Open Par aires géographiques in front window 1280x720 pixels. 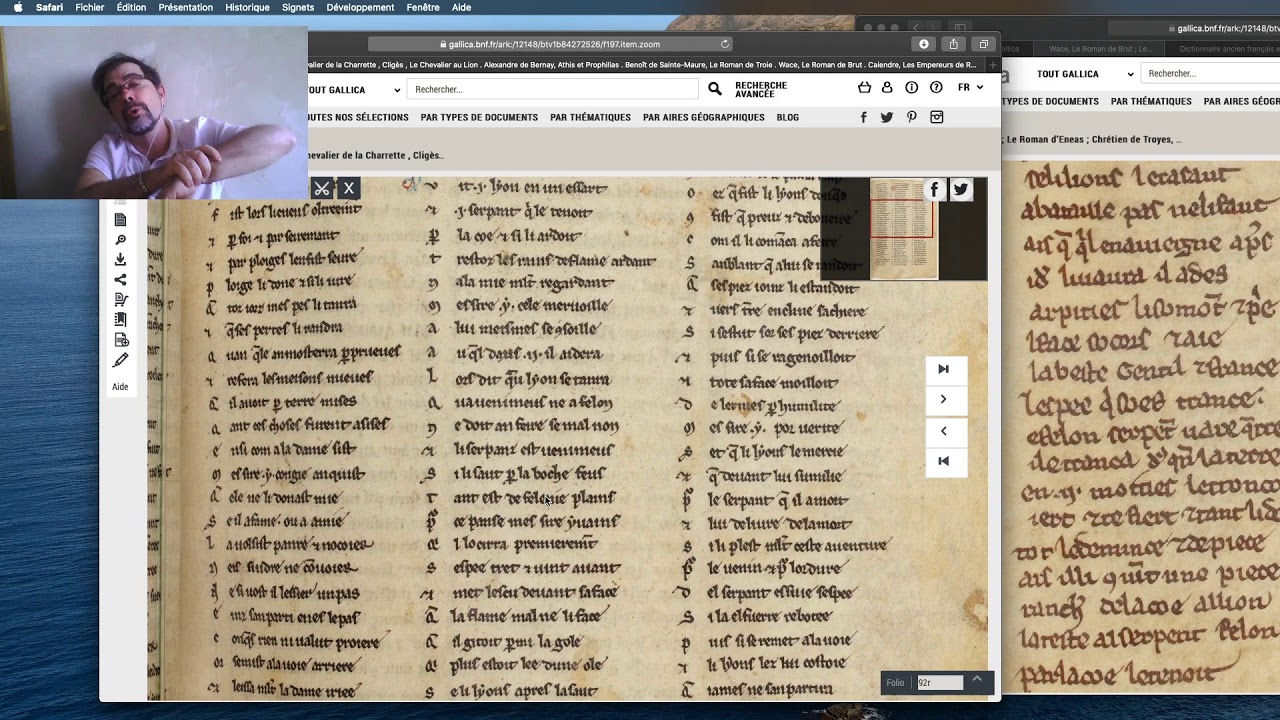(x=704, y=117)
